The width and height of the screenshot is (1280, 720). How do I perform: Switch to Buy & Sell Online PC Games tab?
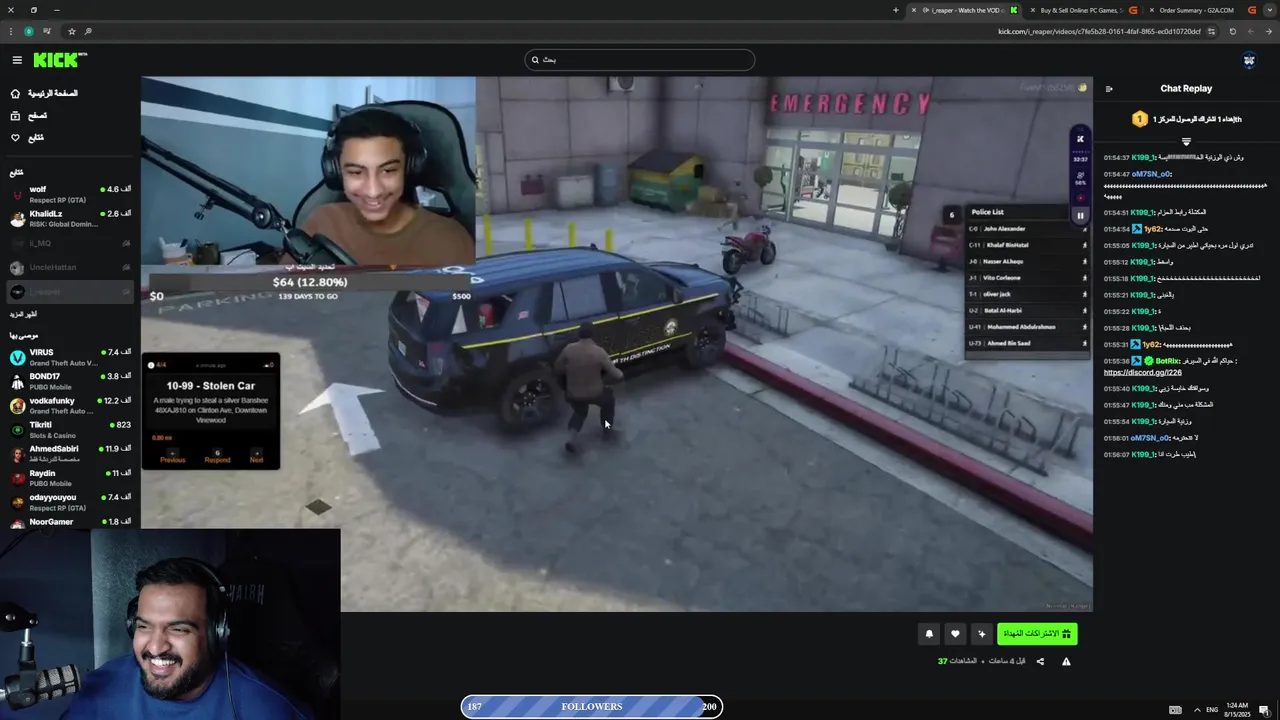point(1083,10)
